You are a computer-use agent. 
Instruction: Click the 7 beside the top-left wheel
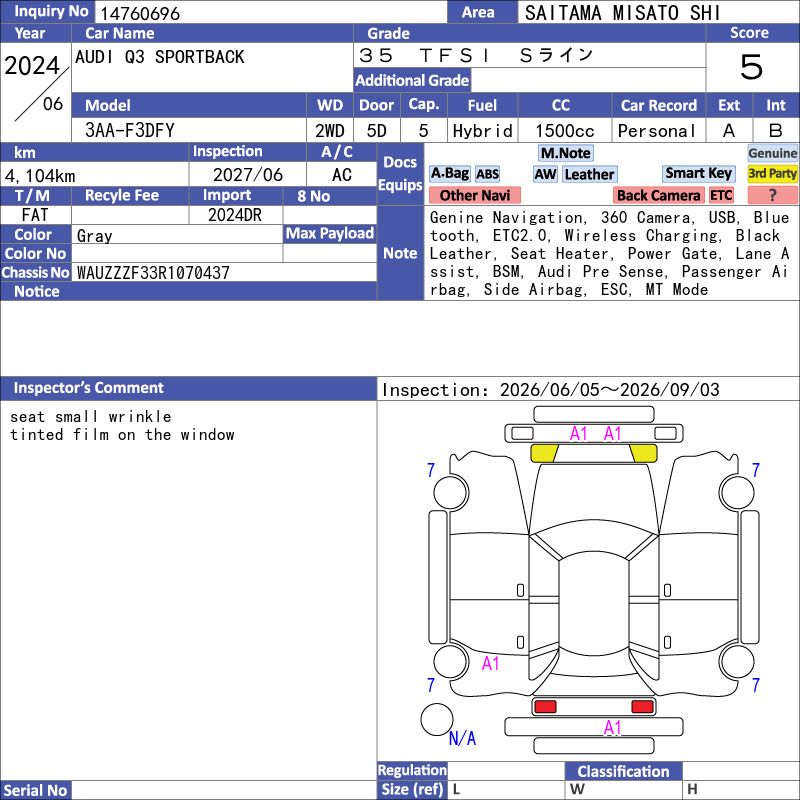(x=431, y=469)
